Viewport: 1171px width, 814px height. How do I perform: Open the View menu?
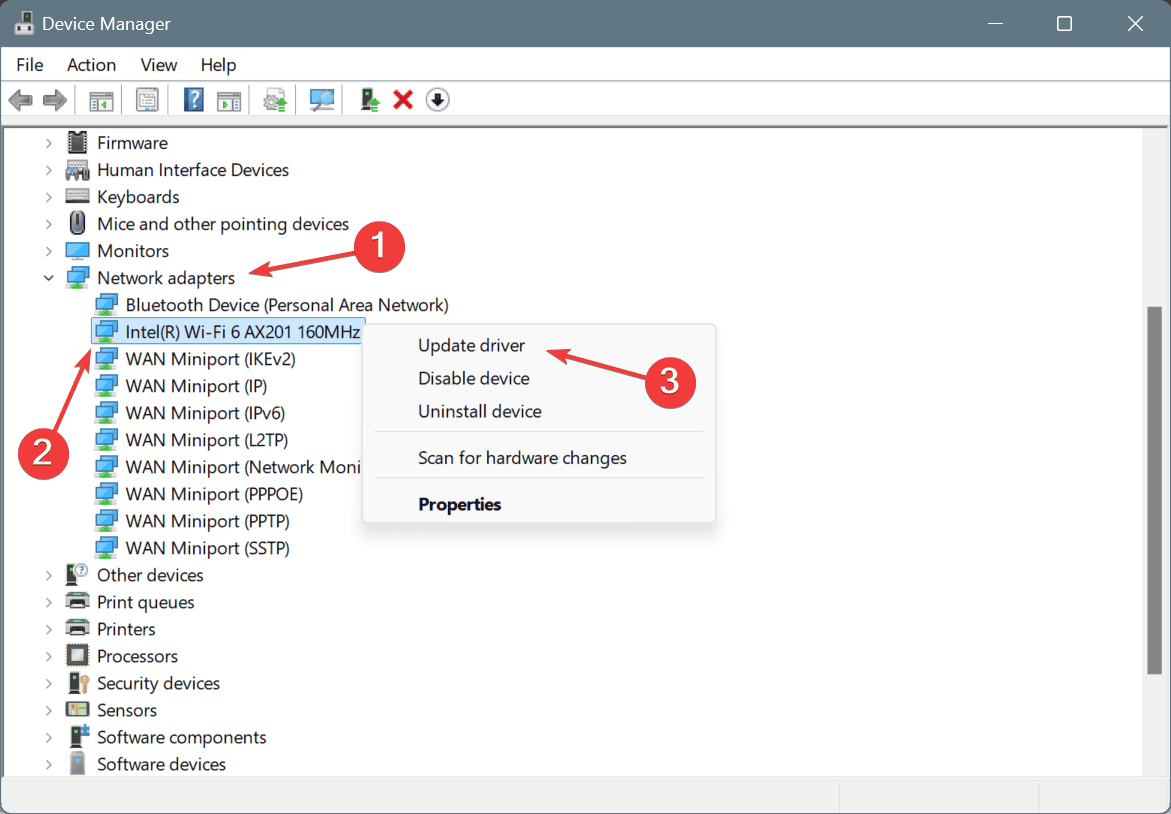158,65
